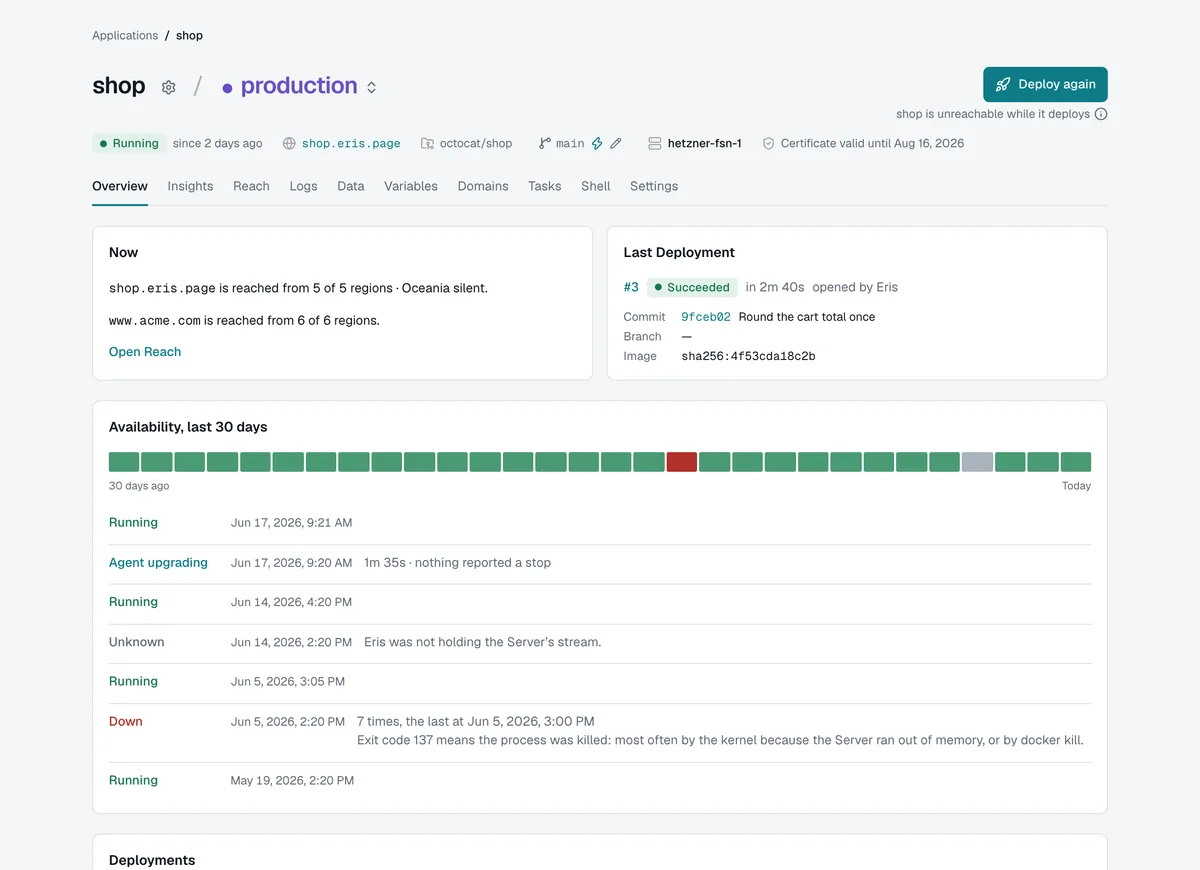Click the info icon next to unreachable notice

click(1101, 114)
